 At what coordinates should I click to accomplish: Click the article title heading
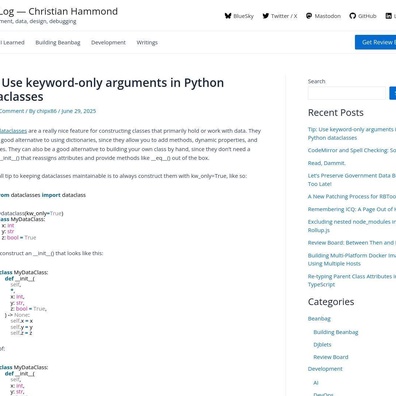tap(112, 90)
